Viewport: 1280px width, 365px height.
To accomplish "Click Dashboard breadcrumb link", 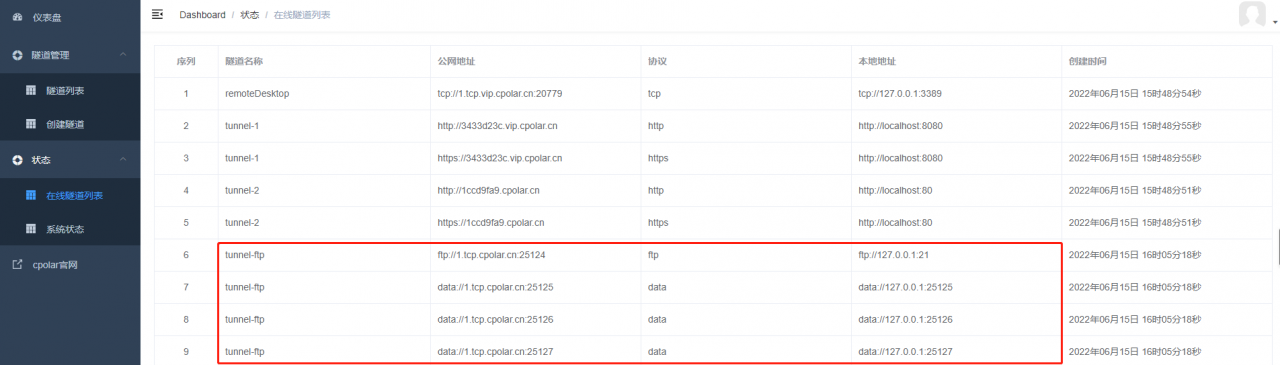I will 202,15.
